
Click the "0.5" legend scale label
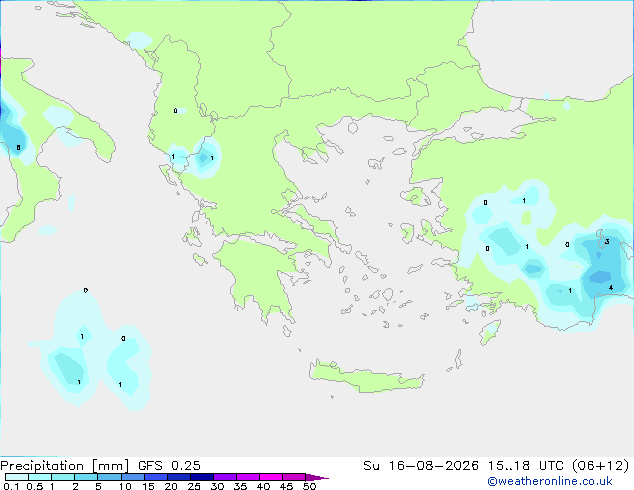point(34,486)
